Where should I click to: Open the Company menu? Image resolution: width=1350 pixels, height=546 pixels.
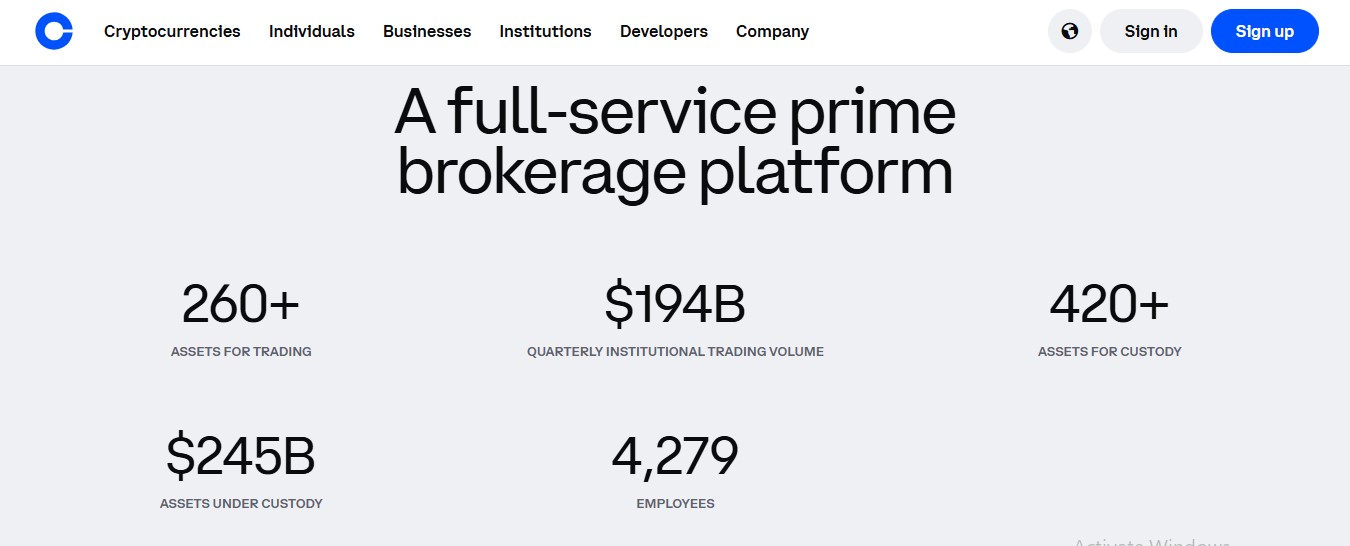click(x=772, y=31)
